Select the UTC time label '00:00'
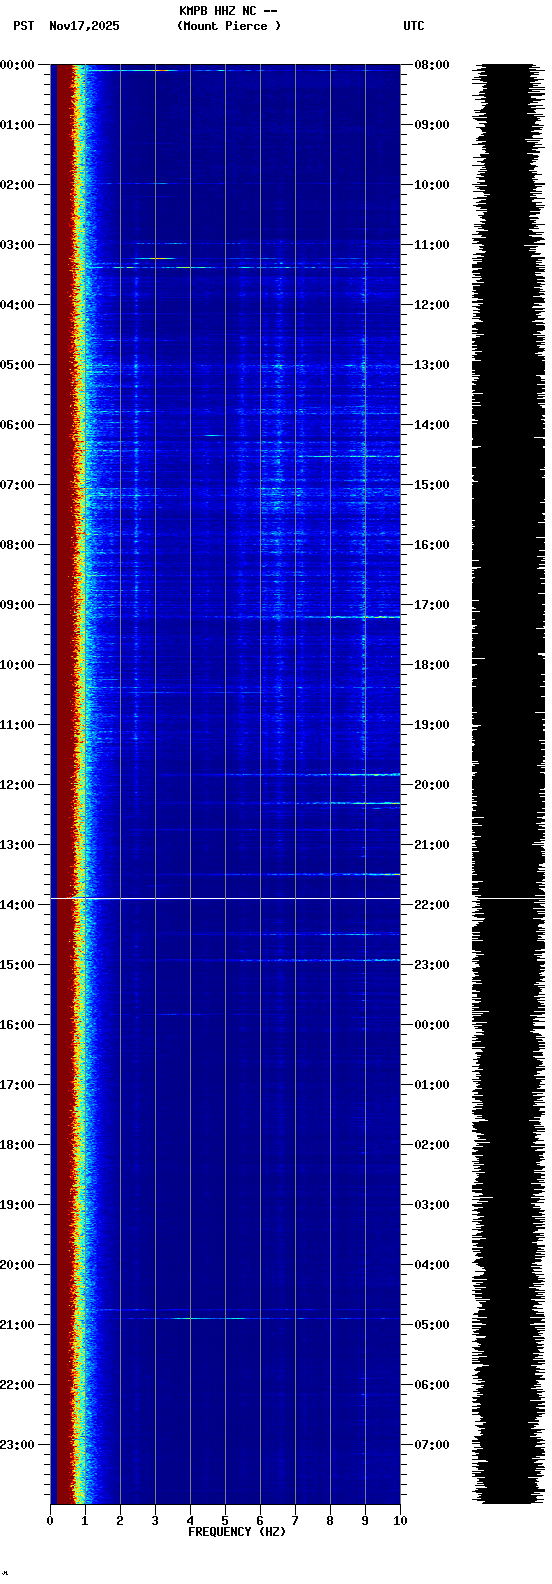The width and height of the screenshot is (552, 1584). coord(432,1025)
